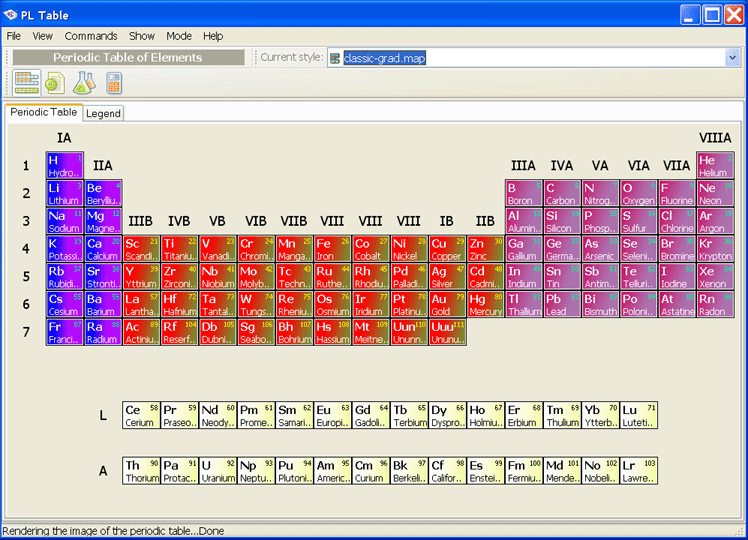
Task: Switch to the Legend tab
Action: pos(103,113)
